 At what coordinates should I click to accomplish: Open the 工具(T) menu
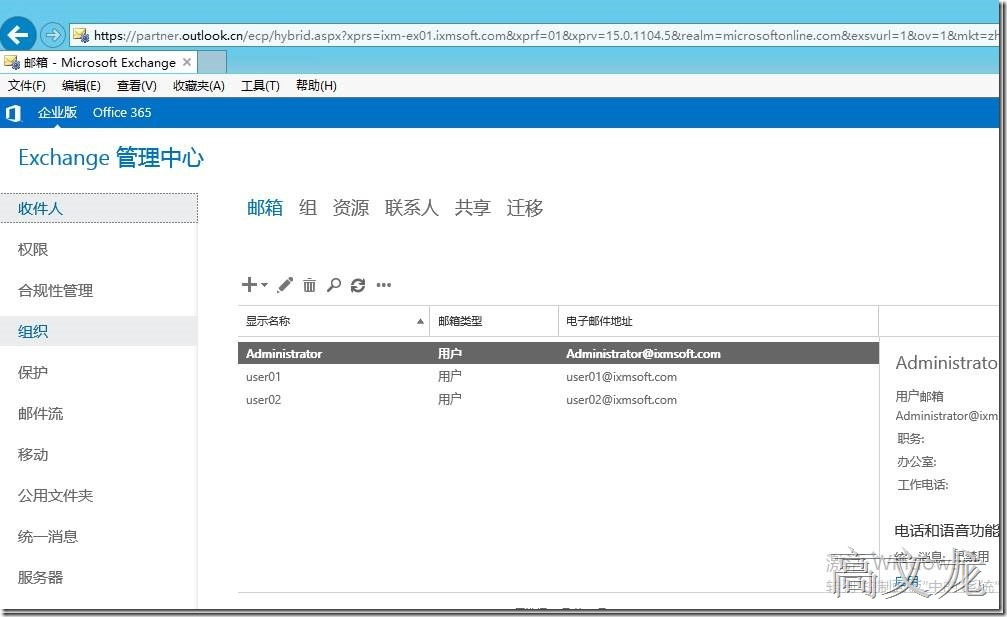point(260,85)
